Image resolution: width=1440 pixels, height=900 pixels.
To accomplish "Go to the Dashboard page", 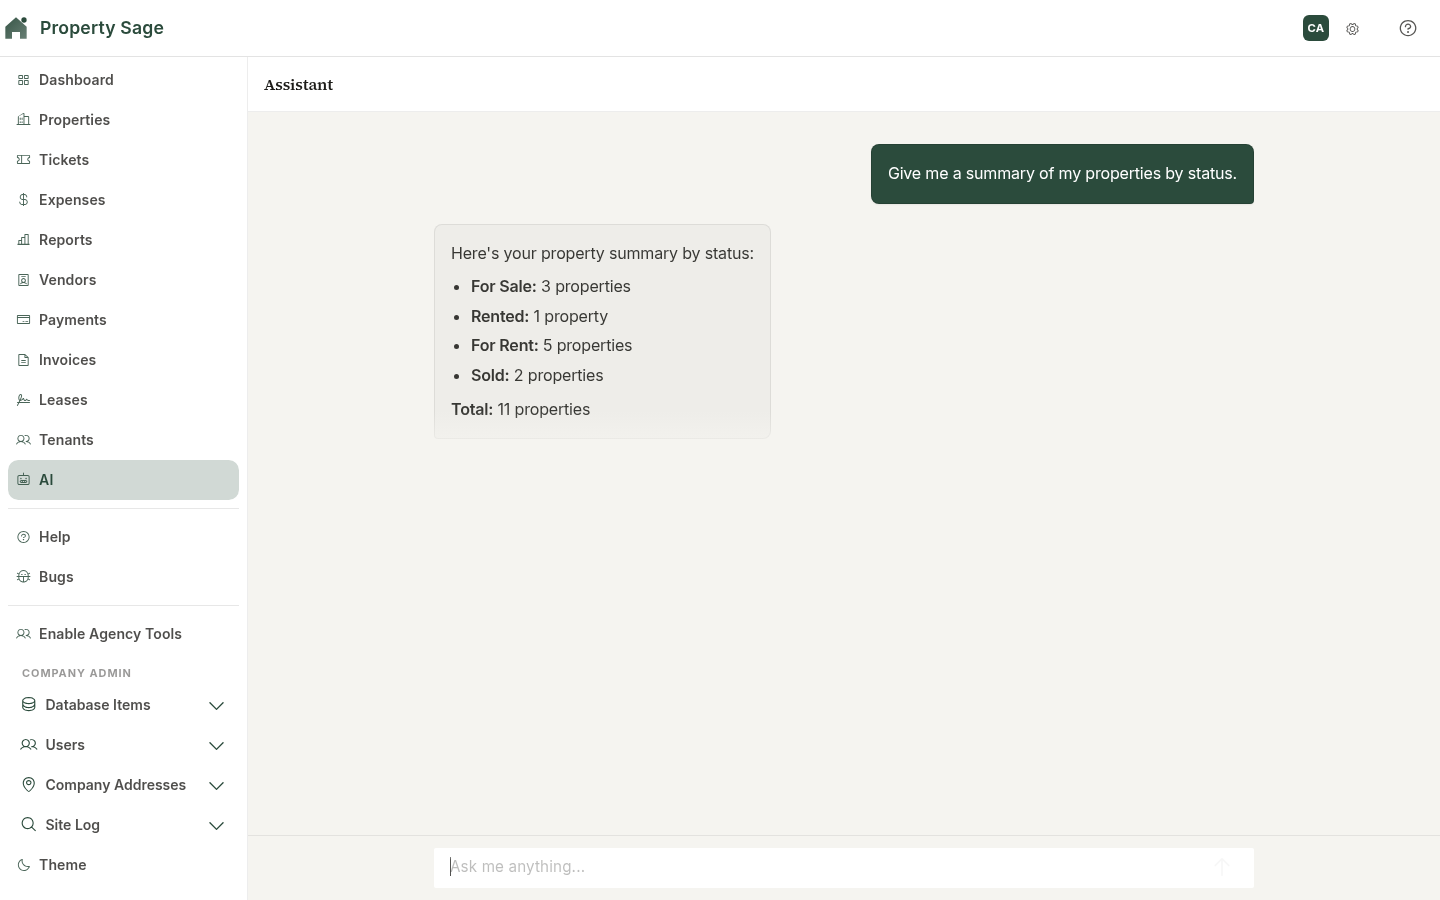I will coord(123,80).
